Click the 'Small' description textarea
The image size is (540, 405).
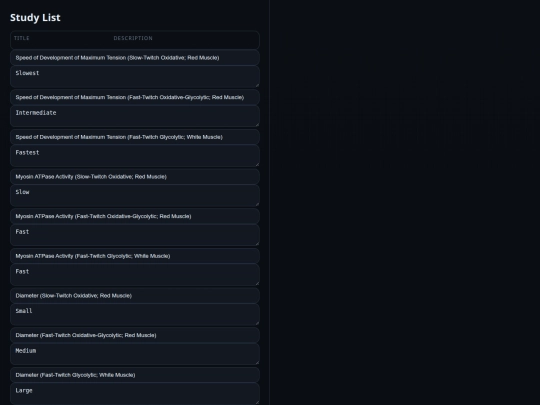click(135, 314)
